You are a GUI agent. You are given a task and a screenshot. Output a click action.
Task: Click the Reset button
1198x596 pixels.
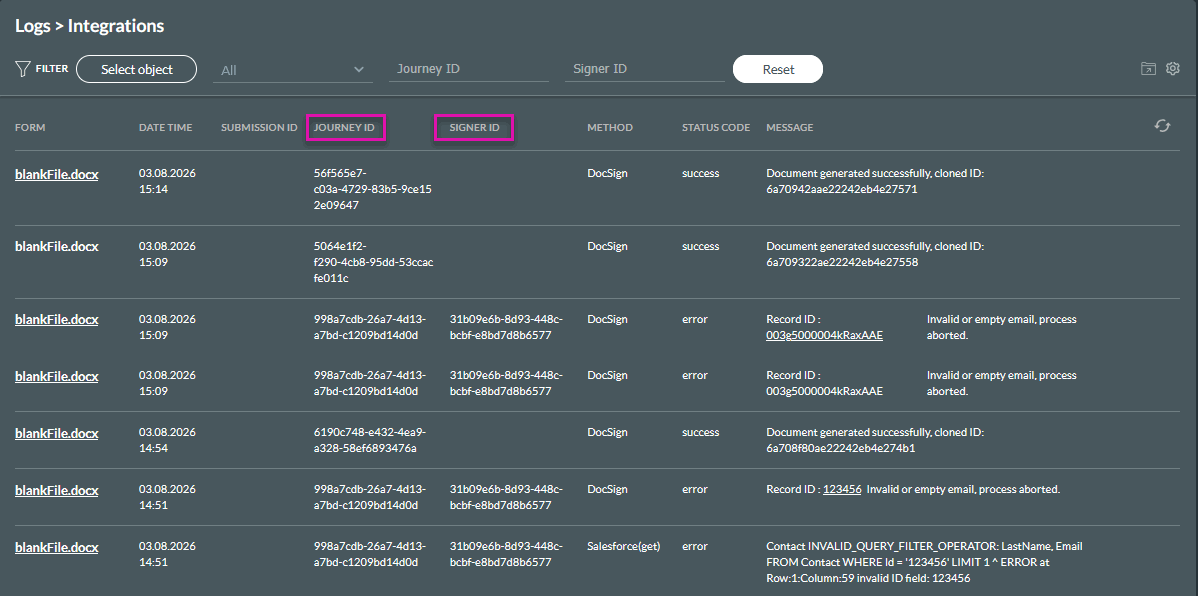point(778,70)
